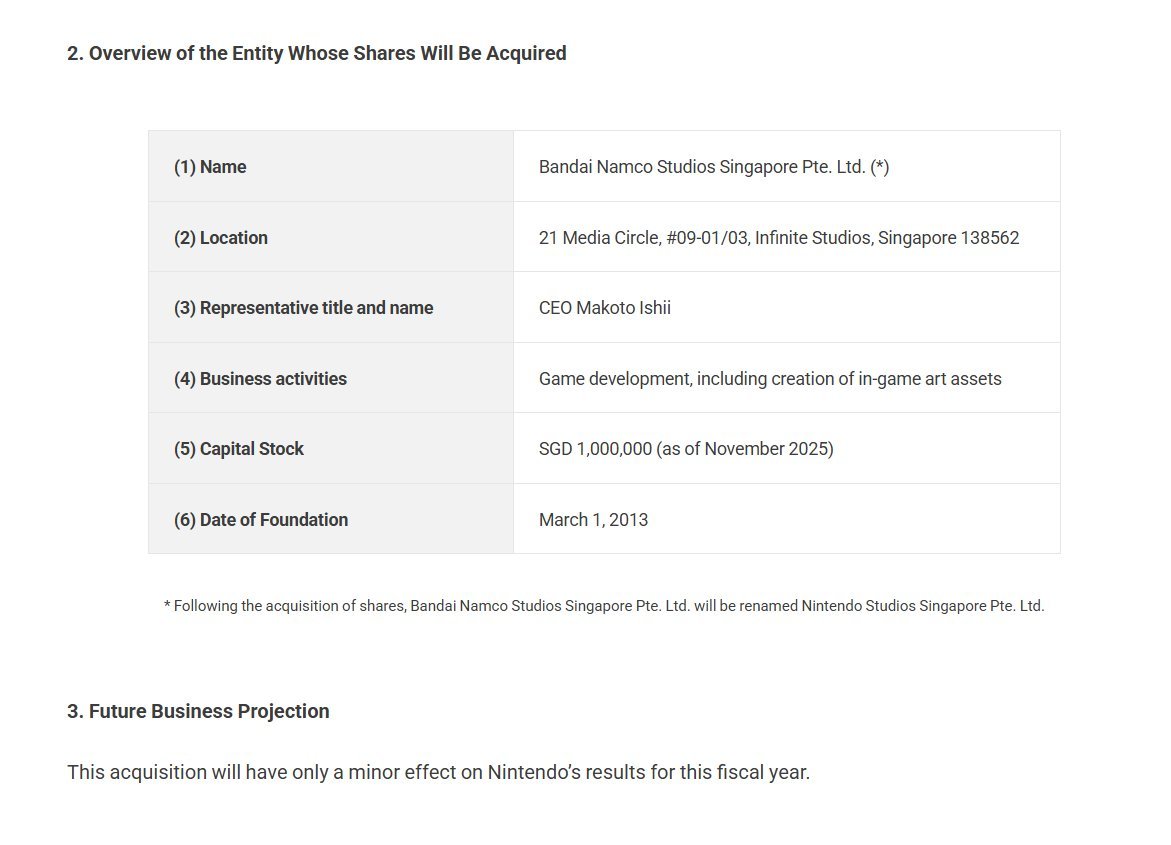Click the section 2 overview heading

tap(316, 54)
